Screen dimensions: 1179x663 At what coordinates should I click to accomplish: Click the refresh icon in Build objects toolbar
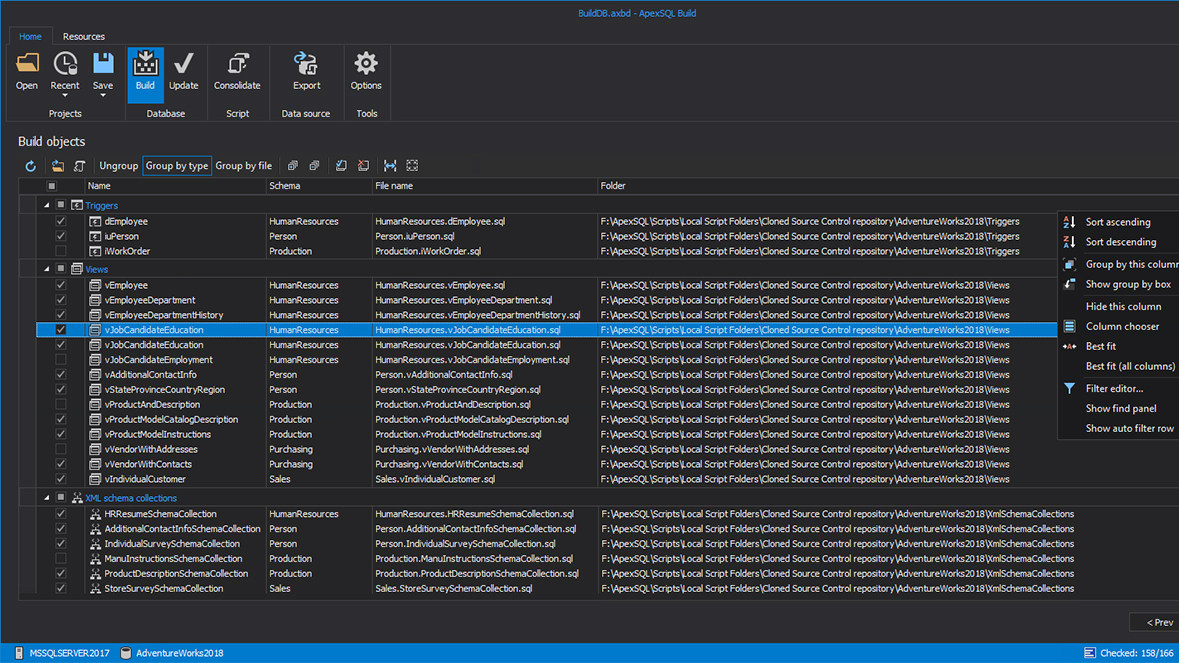coord(31,166)
